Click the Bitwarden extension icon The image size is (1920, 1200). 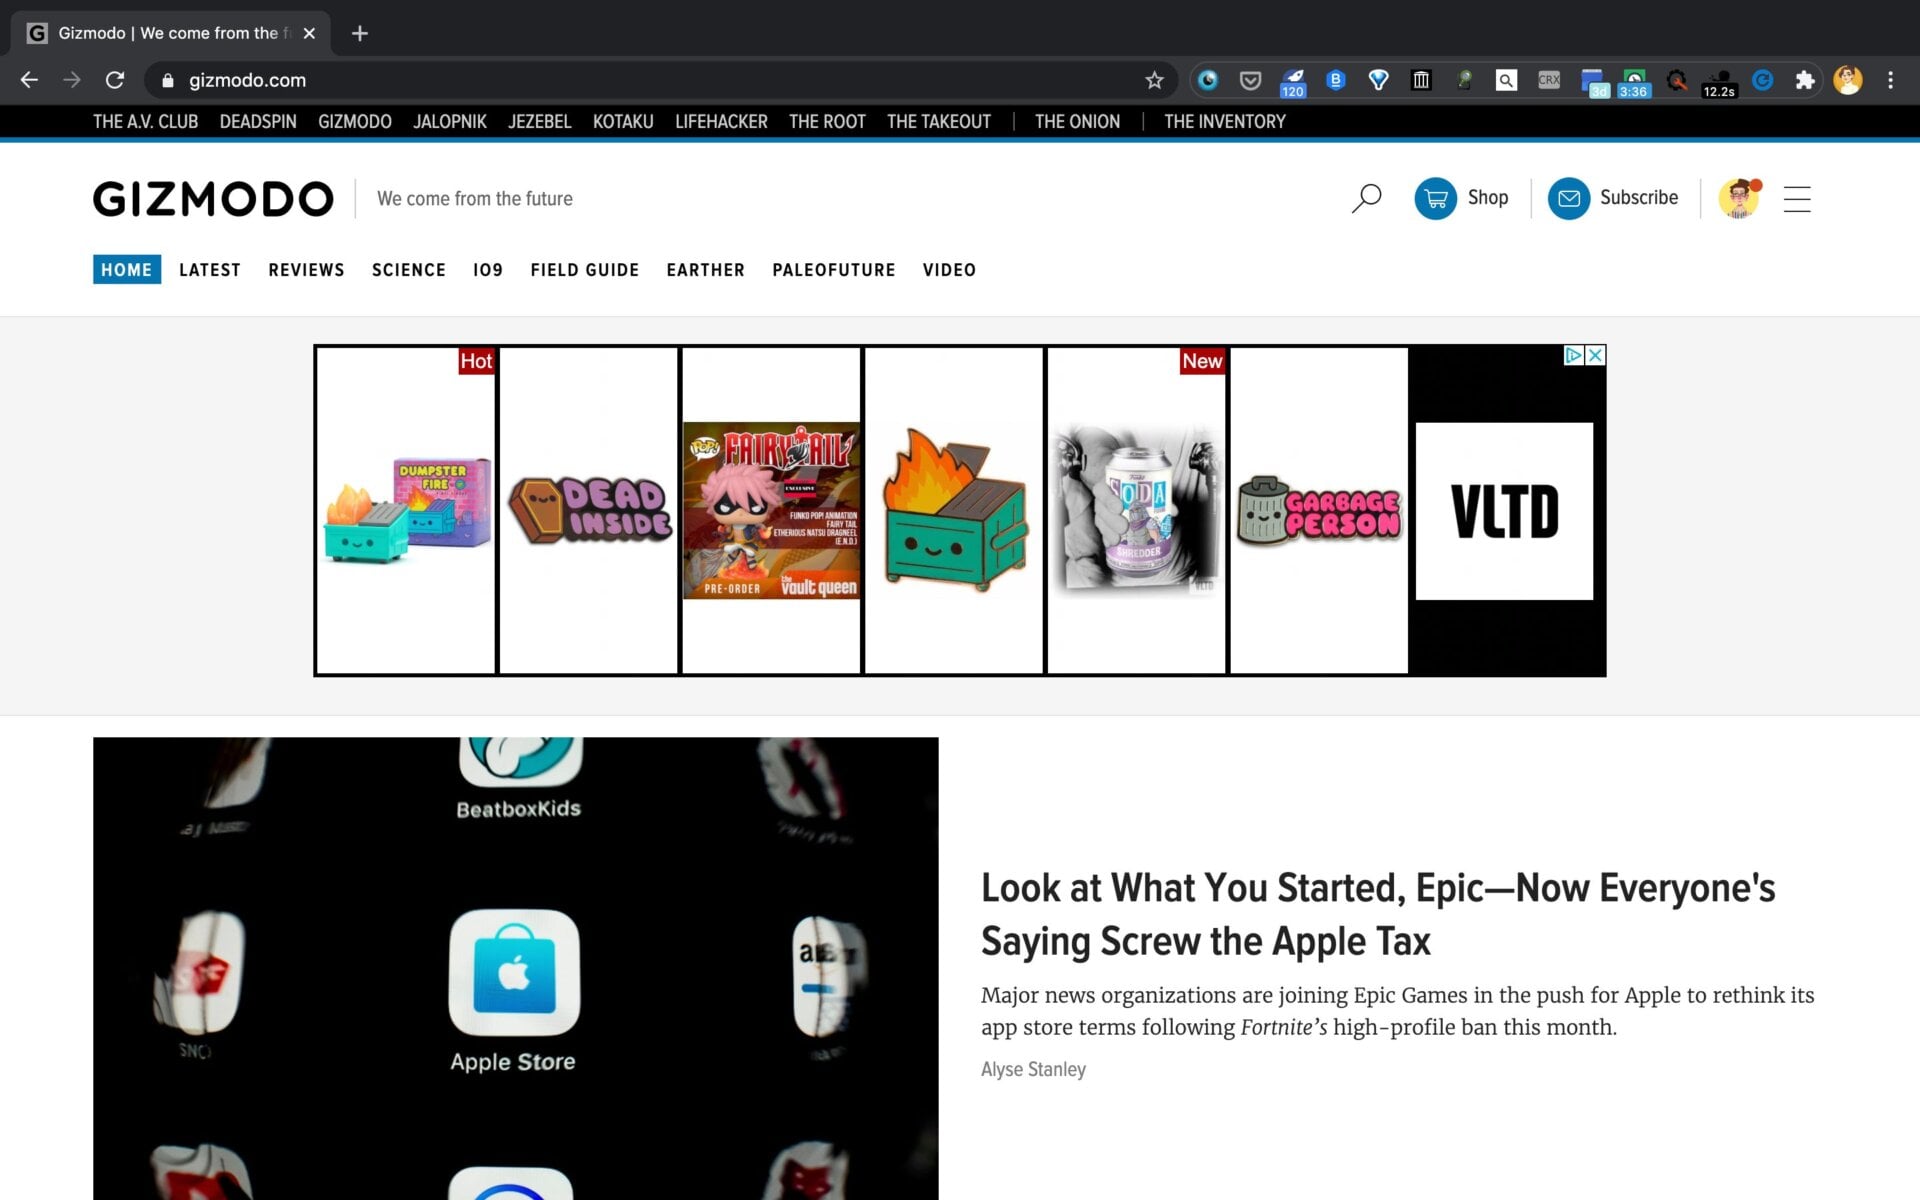1337,80
